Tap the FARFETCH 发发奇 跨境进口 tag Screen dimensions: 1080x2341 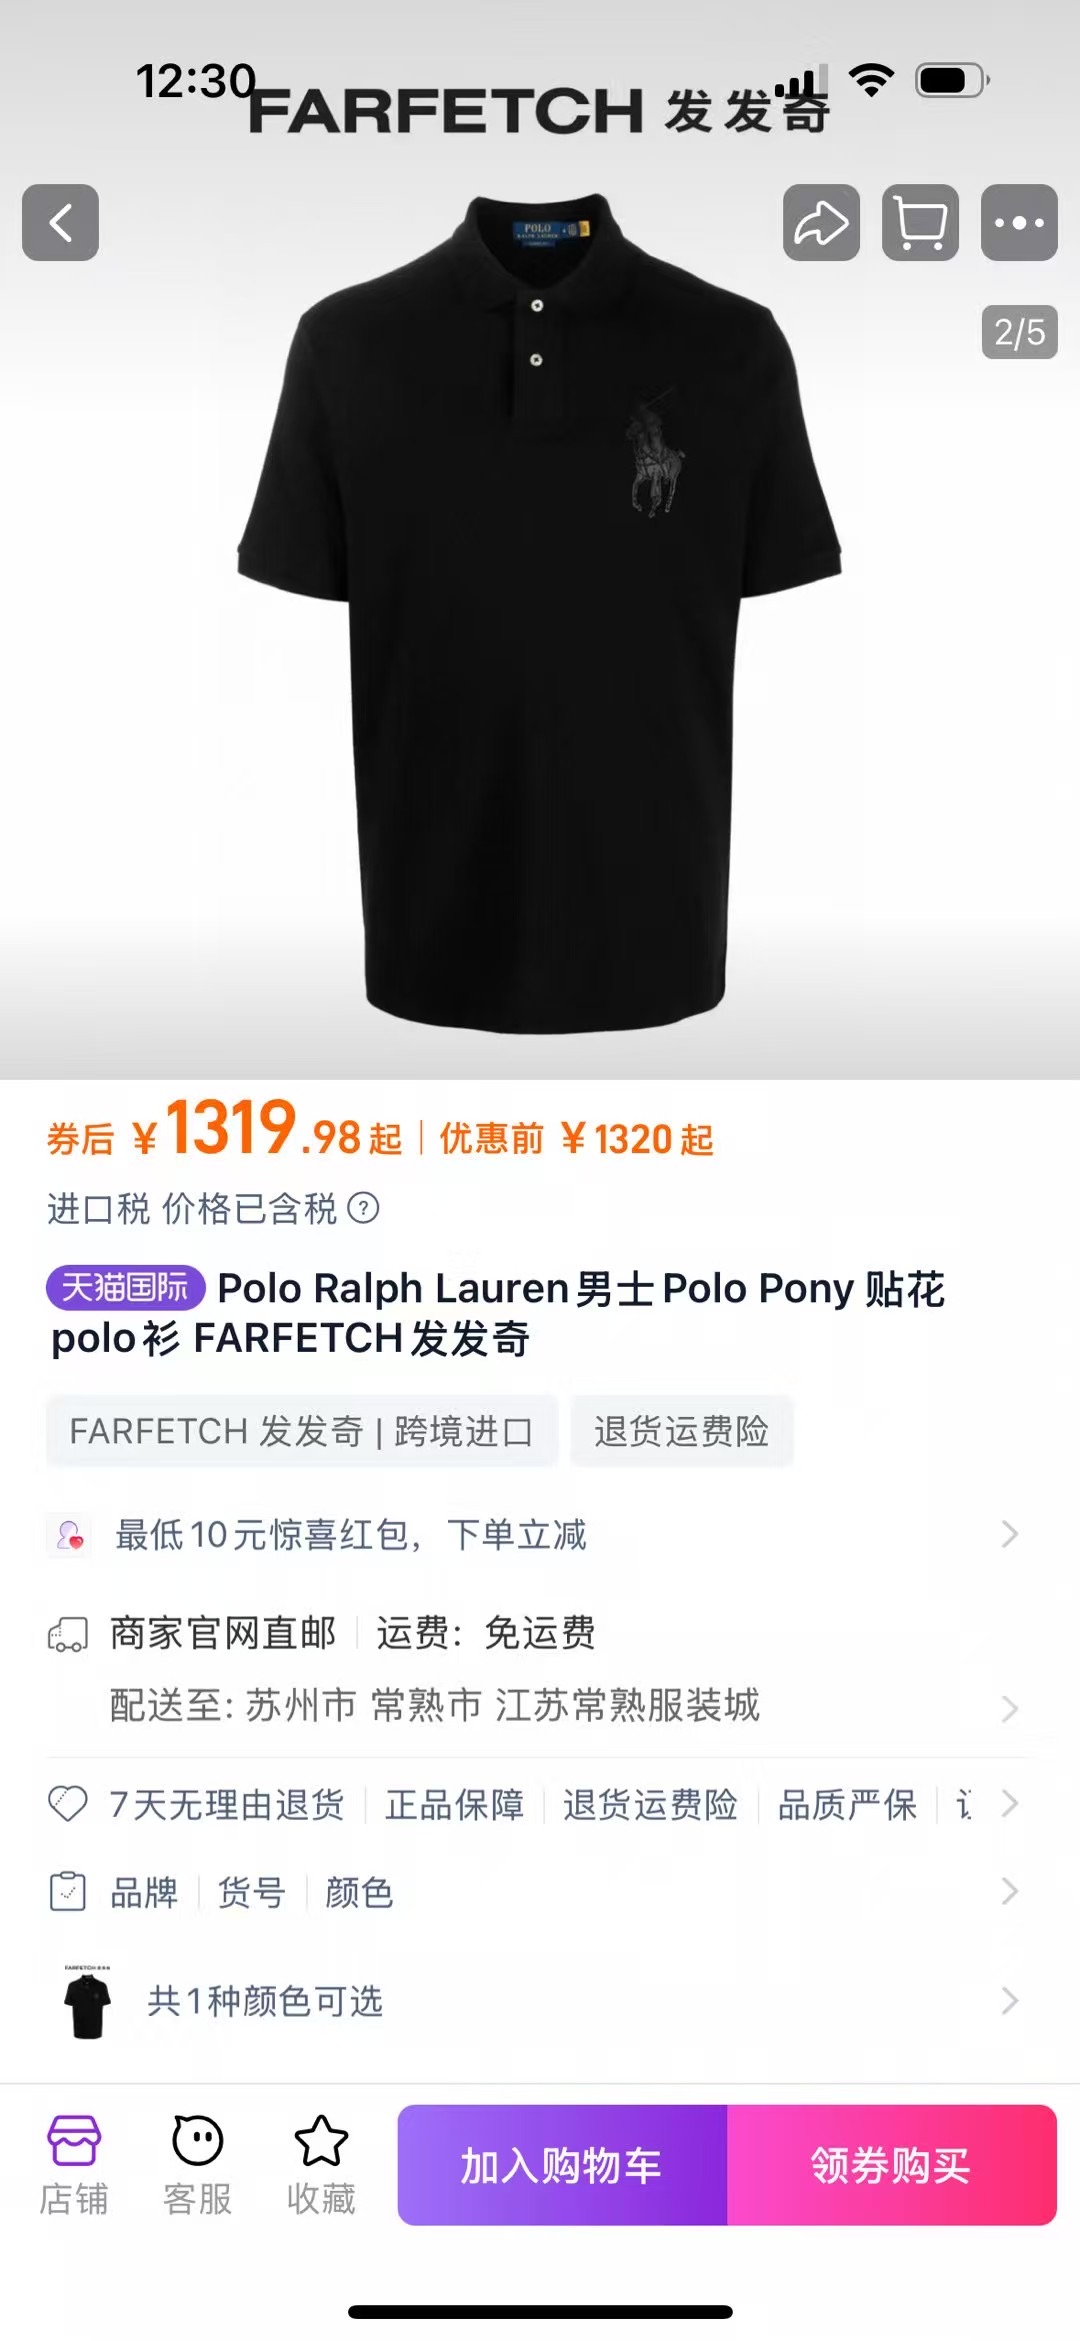click(x=301, y=1431)
